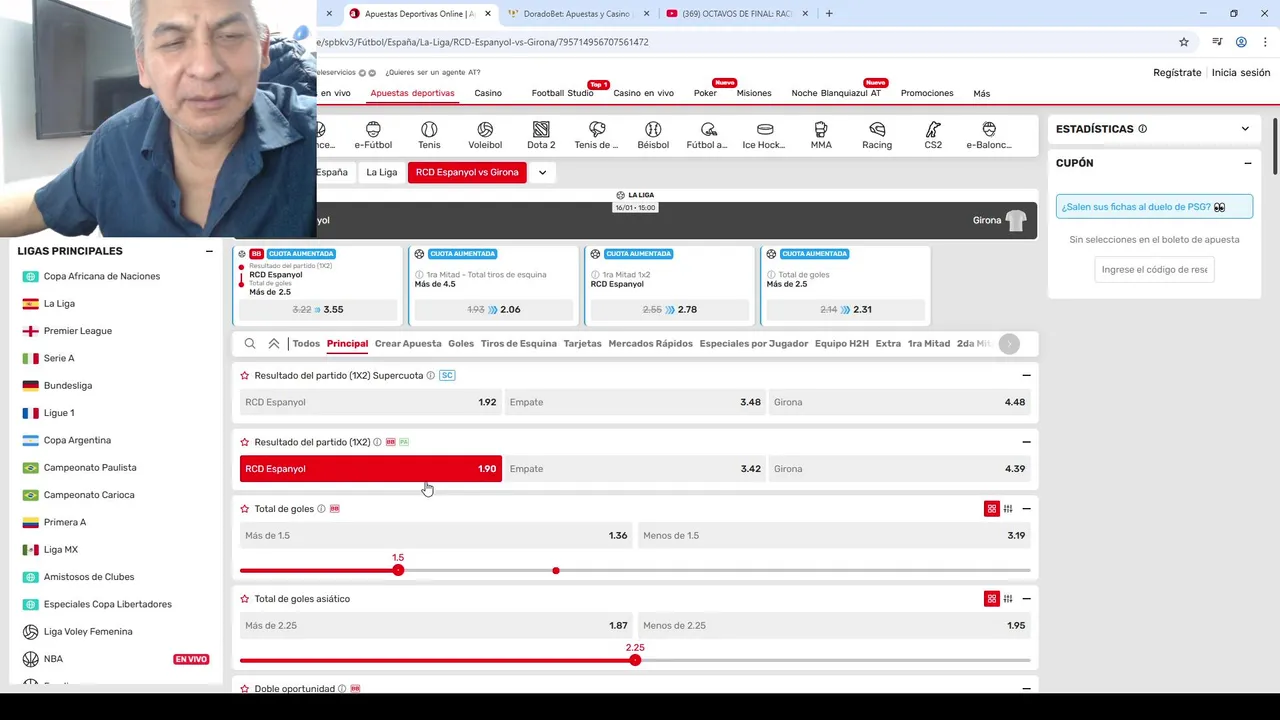This screenshot has width=1280, height=720.
Task: Collapse the Total de goles asiático market
Action: 1026,599
